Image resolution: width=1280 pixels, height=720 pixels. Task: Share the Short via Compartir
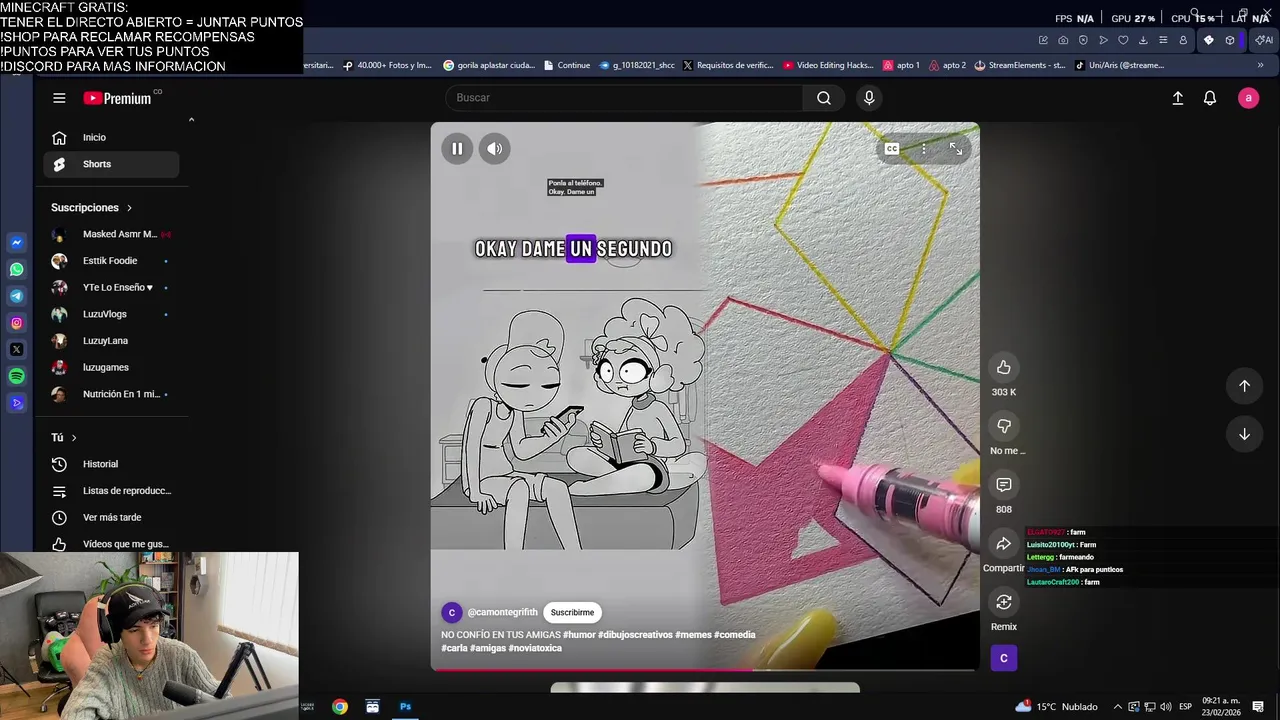(1004, 544)
